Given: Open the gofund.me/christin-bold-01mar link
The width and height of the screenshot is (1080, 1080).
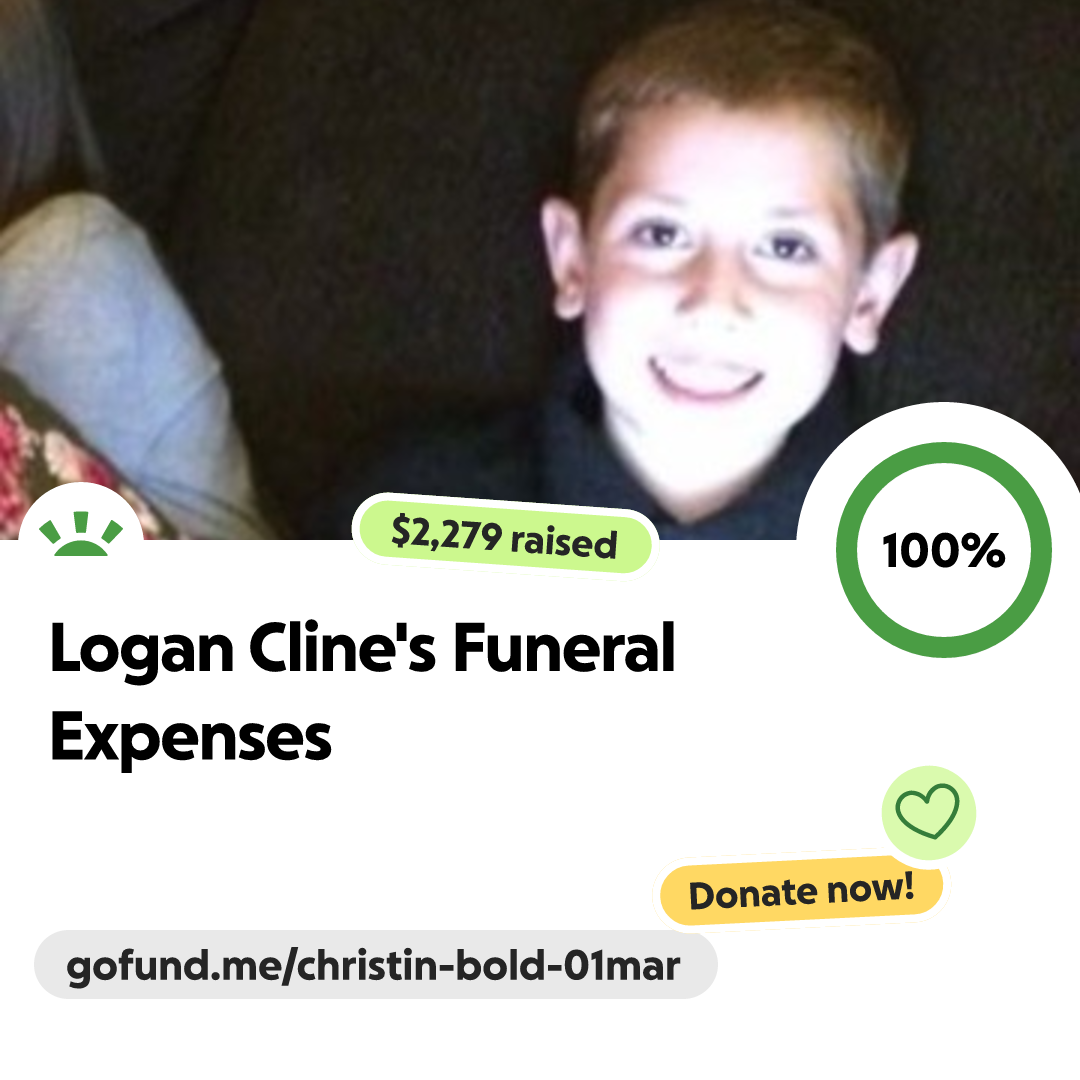Looking at the screenshot, I should [x=373, y=965].
